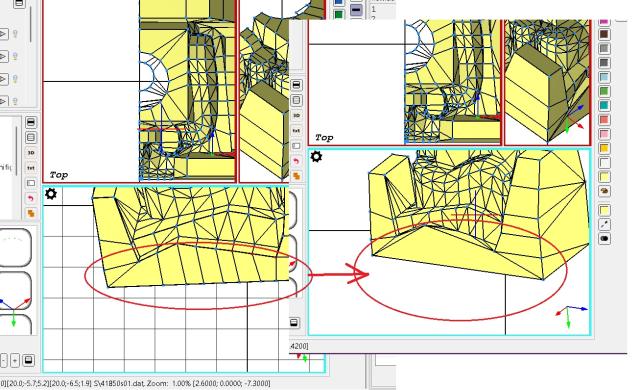Screen dimensions: 640x390
Task: Select the orange-yellow color swatch
Action: [604, 148]
